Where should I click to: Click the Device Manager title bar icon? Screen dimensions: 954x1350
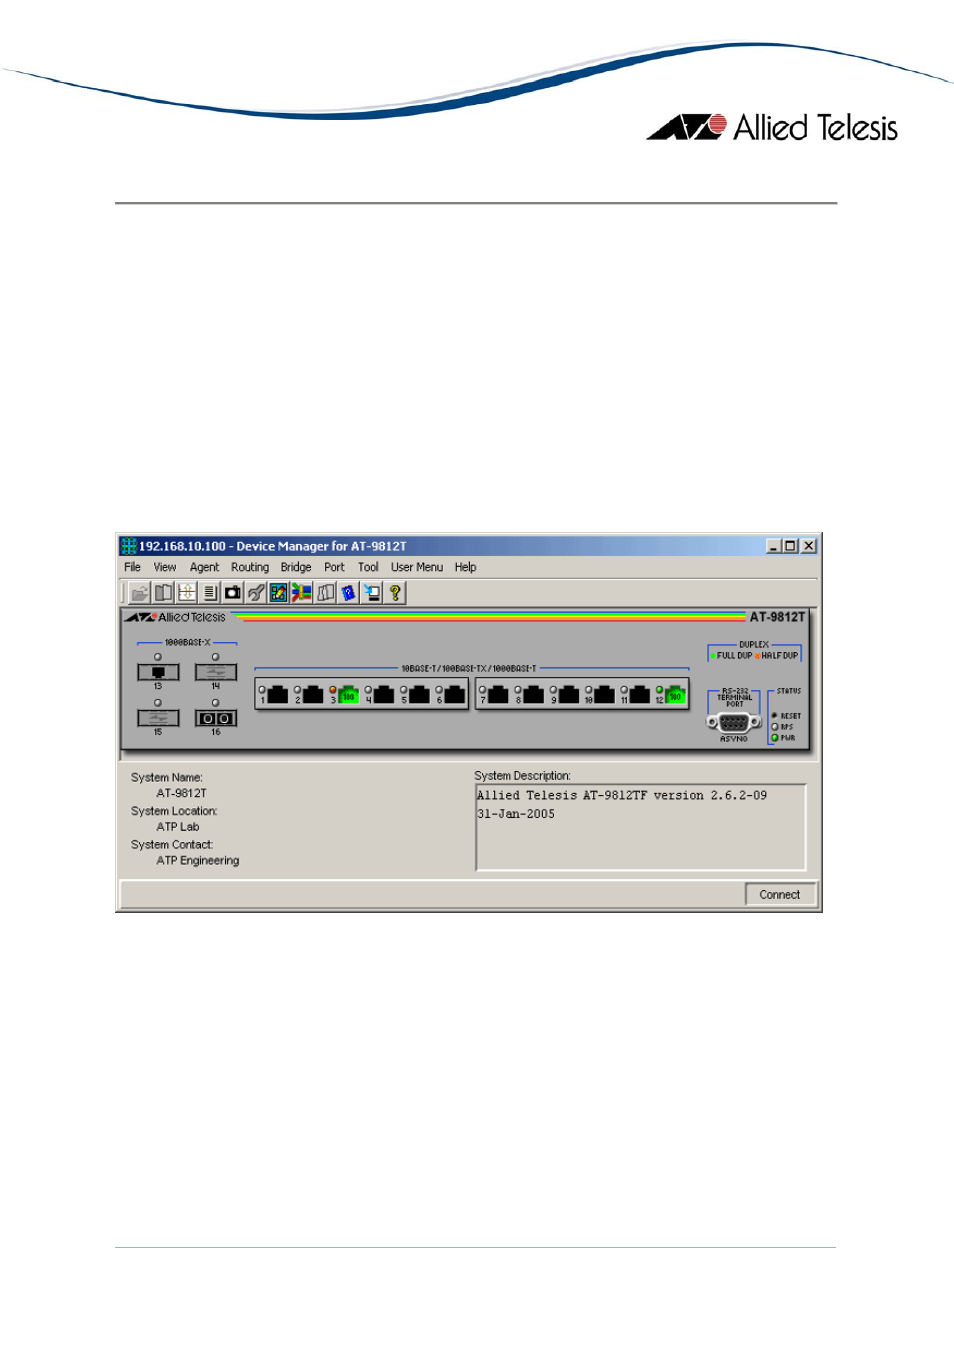(x=128, y=546)
